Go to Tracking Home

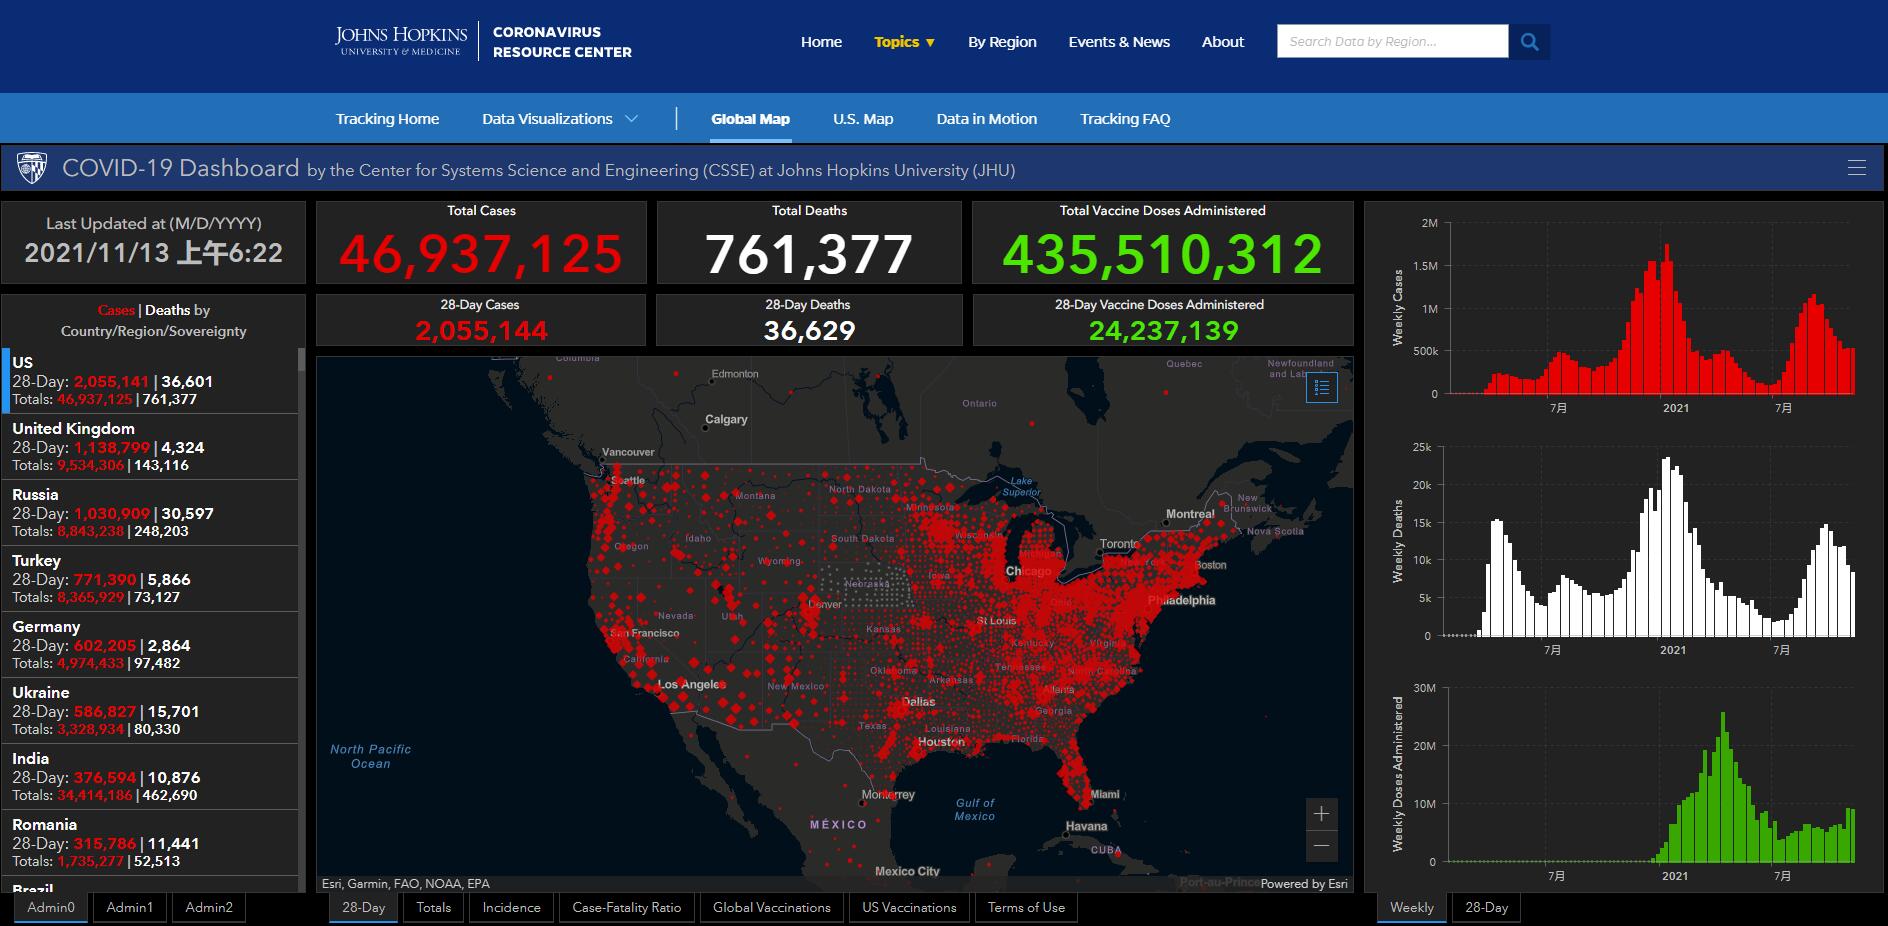click(387, 119)
